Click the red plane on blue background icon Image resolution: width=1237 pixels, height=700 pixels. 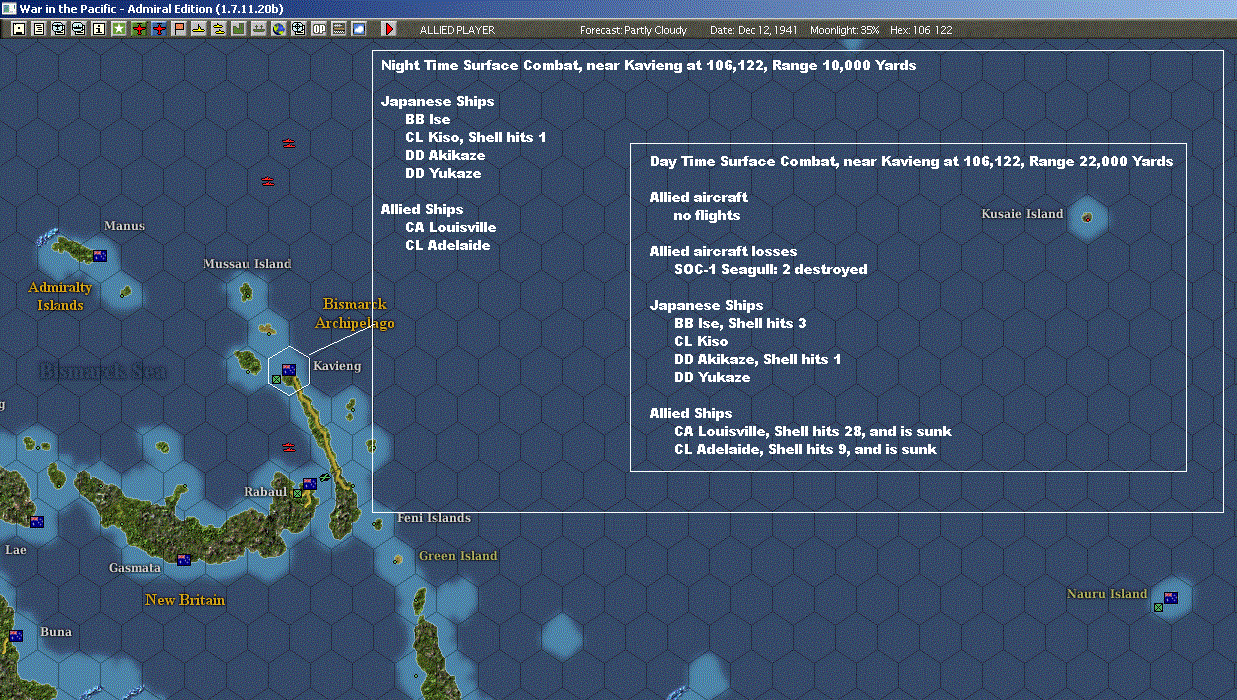click(x=159, y=29)
